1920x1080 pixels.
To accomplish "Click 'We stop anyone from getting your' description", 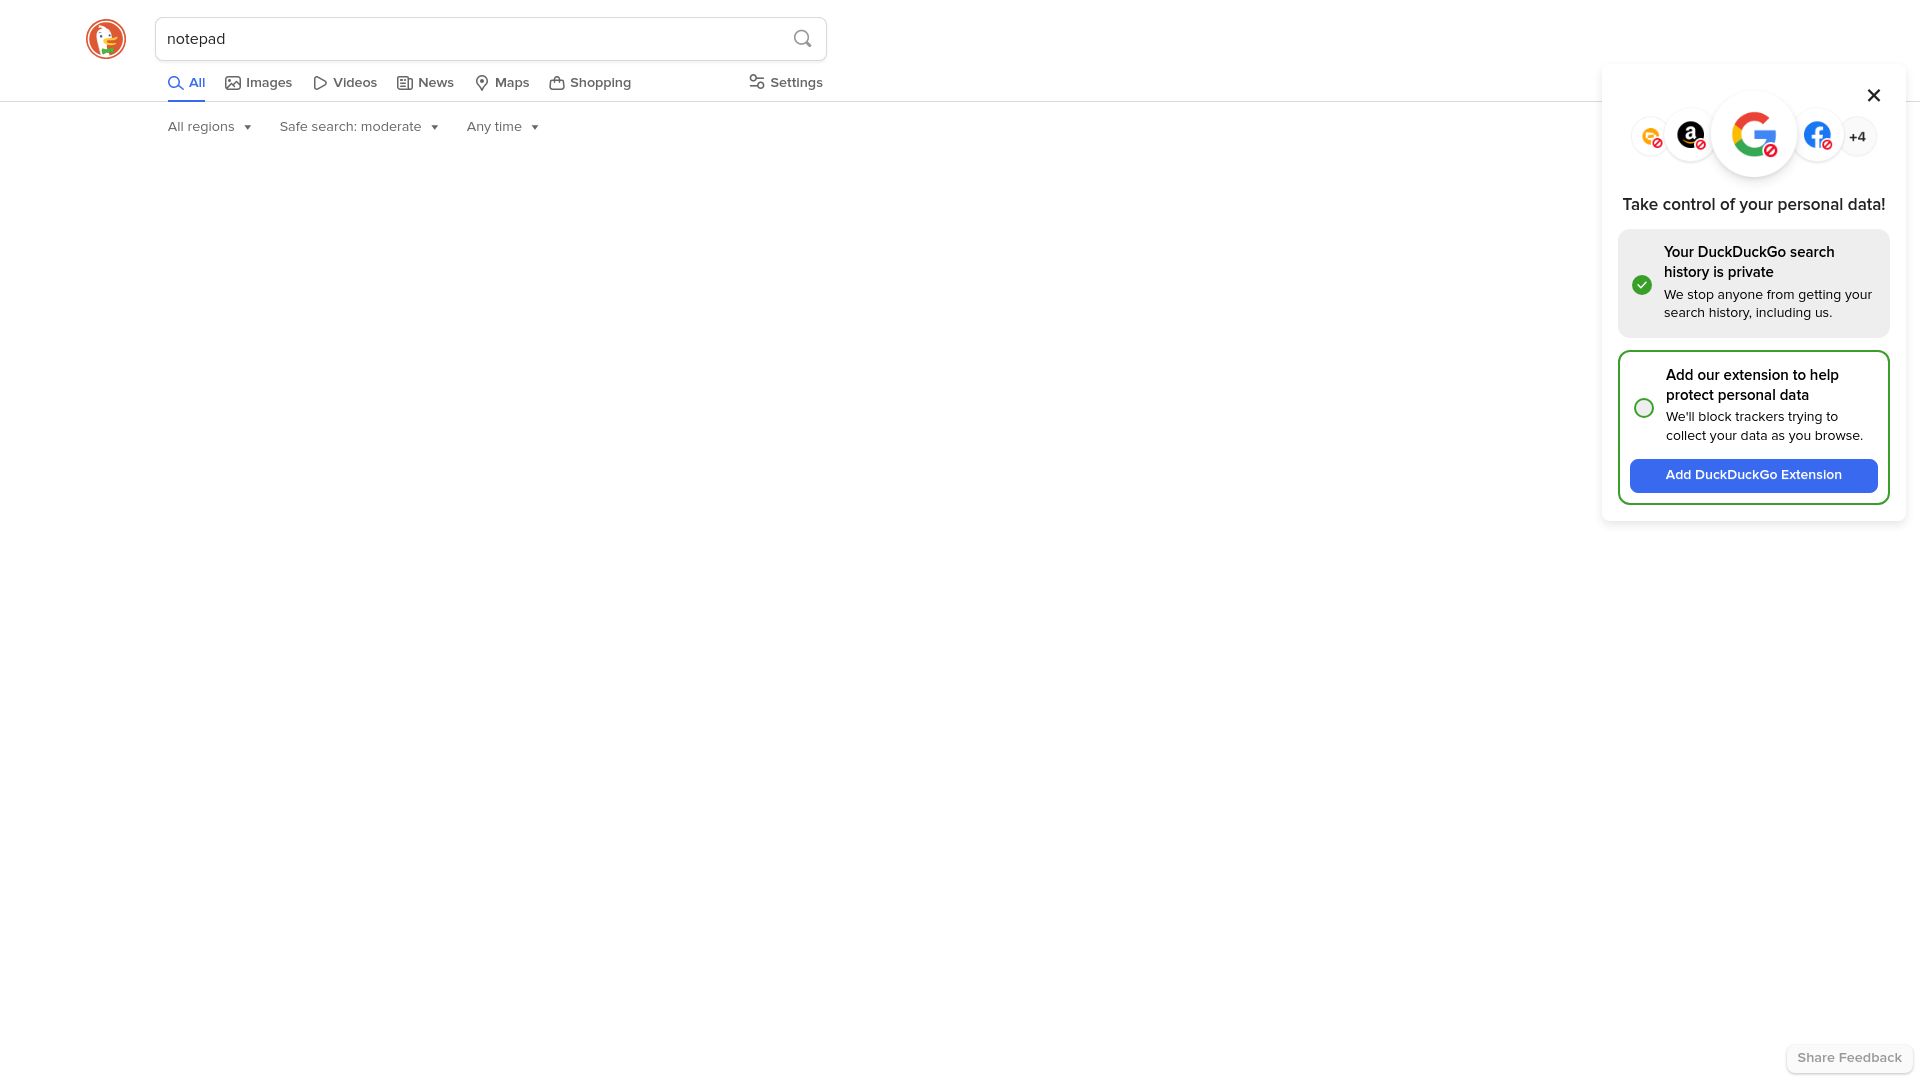I will point(1768,304).
